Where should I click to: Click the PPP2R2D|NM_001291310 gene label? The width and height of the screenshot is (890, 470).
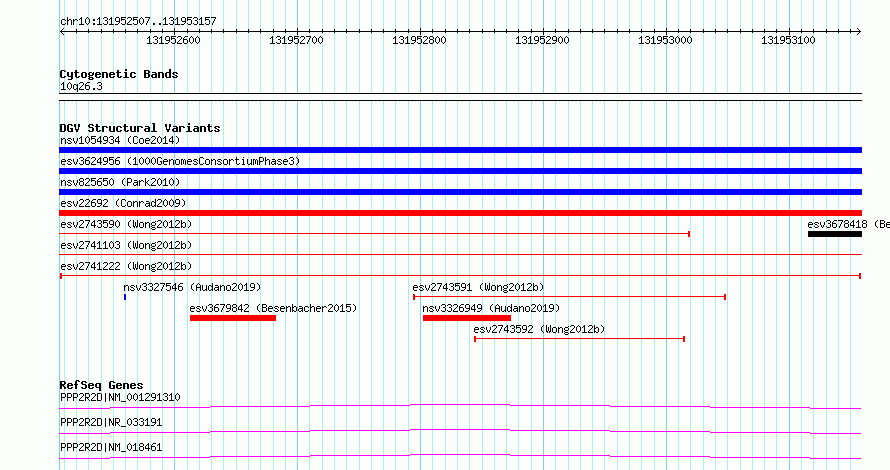(120, 397)
